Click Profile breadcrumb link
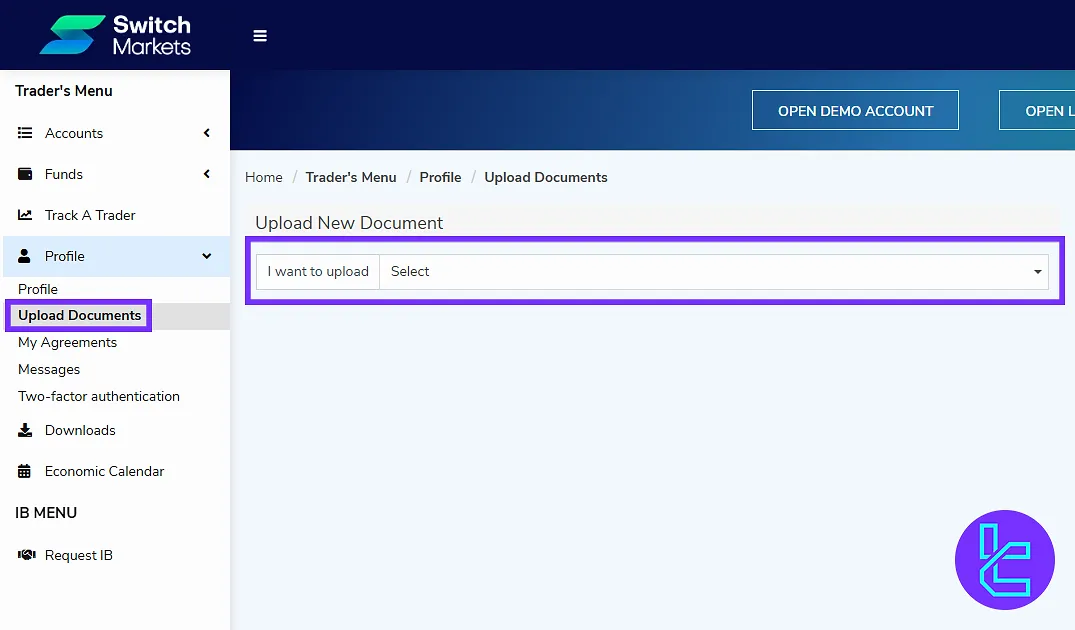The image size is (1075, 630). click(440, 178)
